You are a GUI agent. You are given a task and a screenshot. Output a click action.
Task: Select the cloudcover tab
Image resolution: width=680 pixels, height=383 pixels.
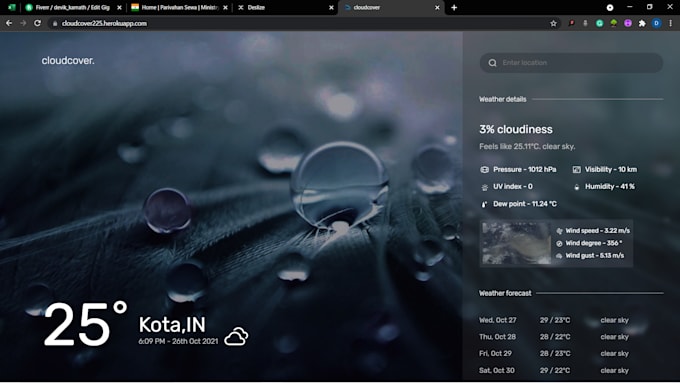(391, 7)
